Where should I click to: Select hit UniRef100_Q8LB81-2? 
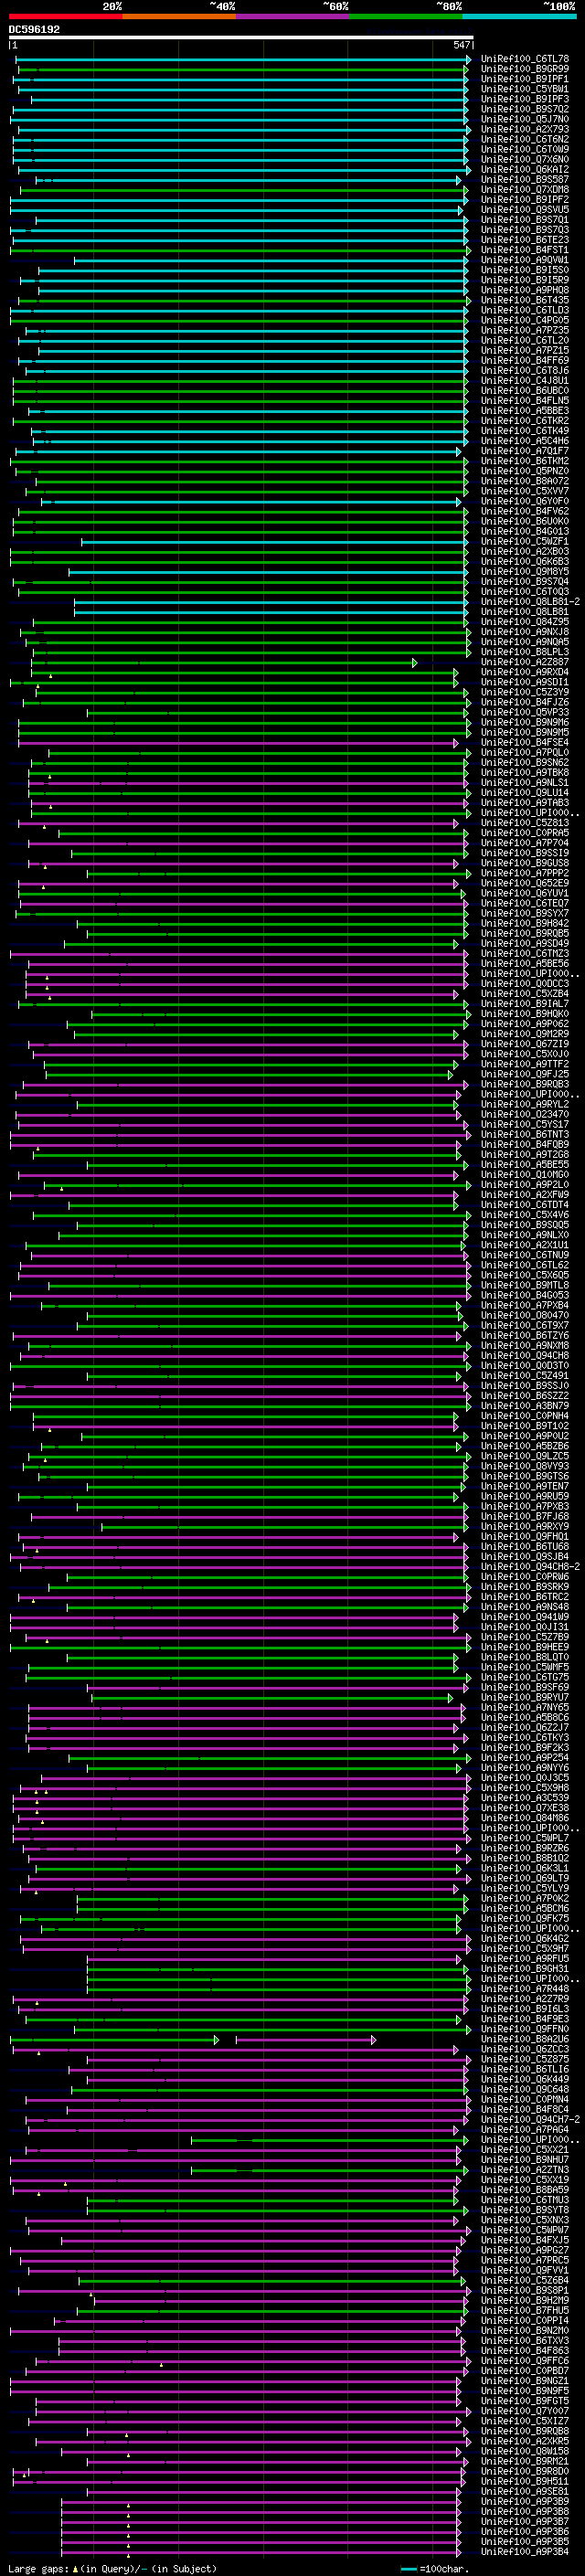point(530,602)
